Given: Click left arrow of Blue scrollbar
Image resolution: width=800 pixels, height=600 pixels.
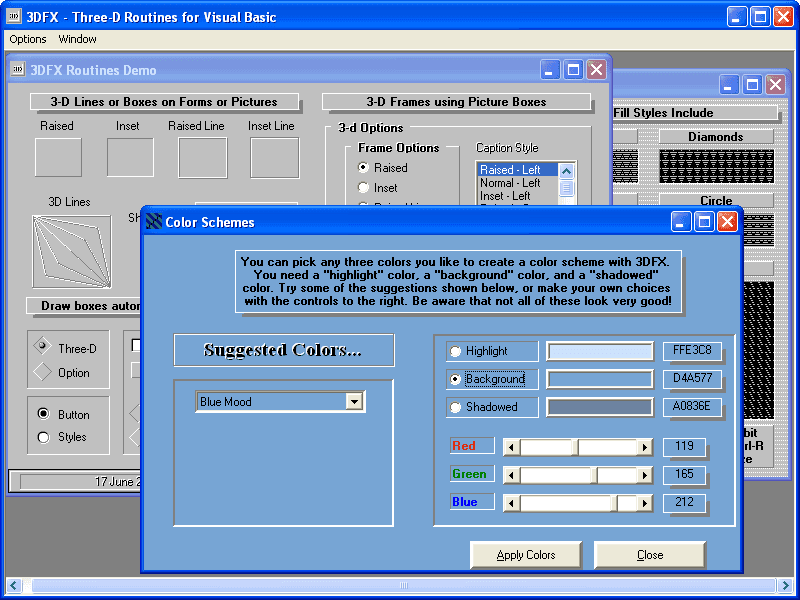Looking at the screenshot, I should tap(511, 504).
